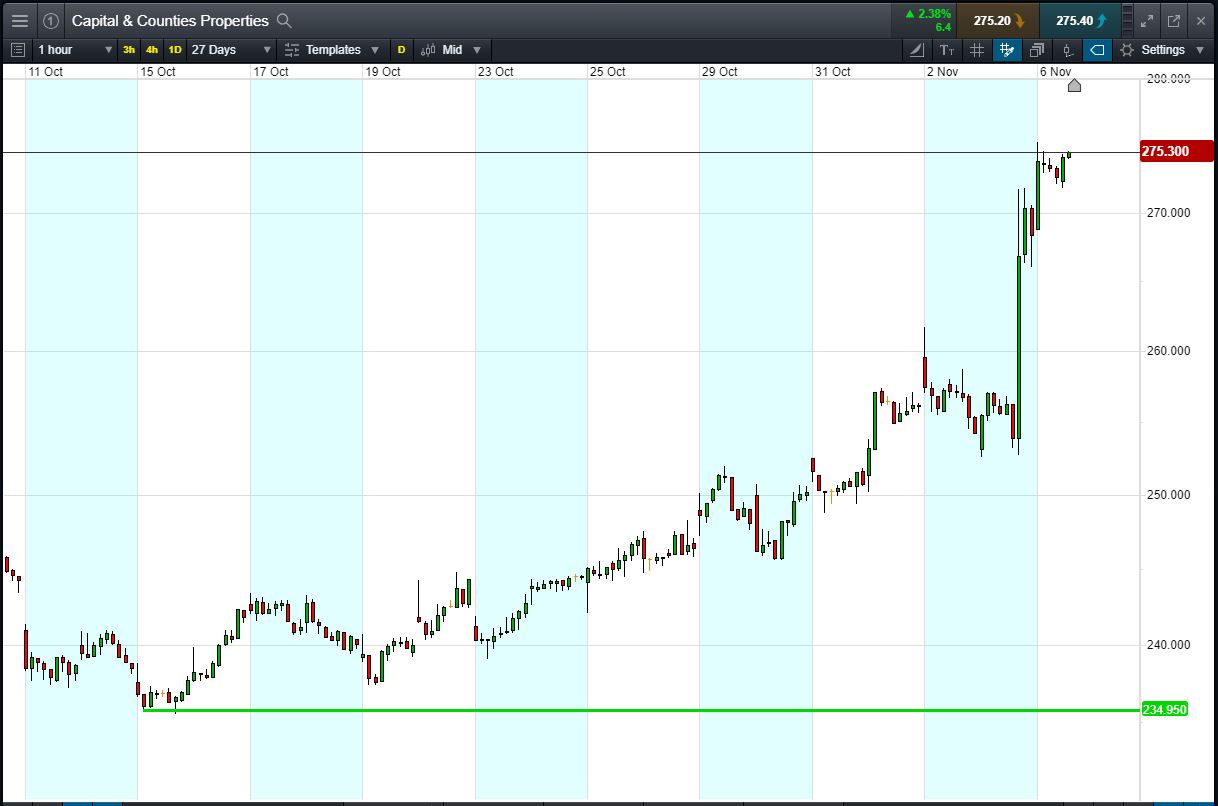Click the 31 Oct date label
This screenshot has height=806, width=1218.
833,71
